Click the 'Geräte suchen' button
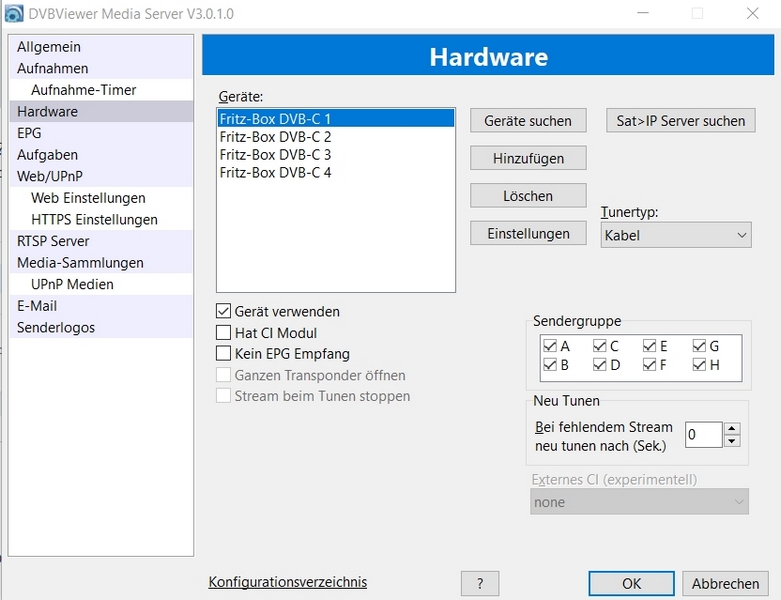This screenshot has width=781, height=600. 528,120
